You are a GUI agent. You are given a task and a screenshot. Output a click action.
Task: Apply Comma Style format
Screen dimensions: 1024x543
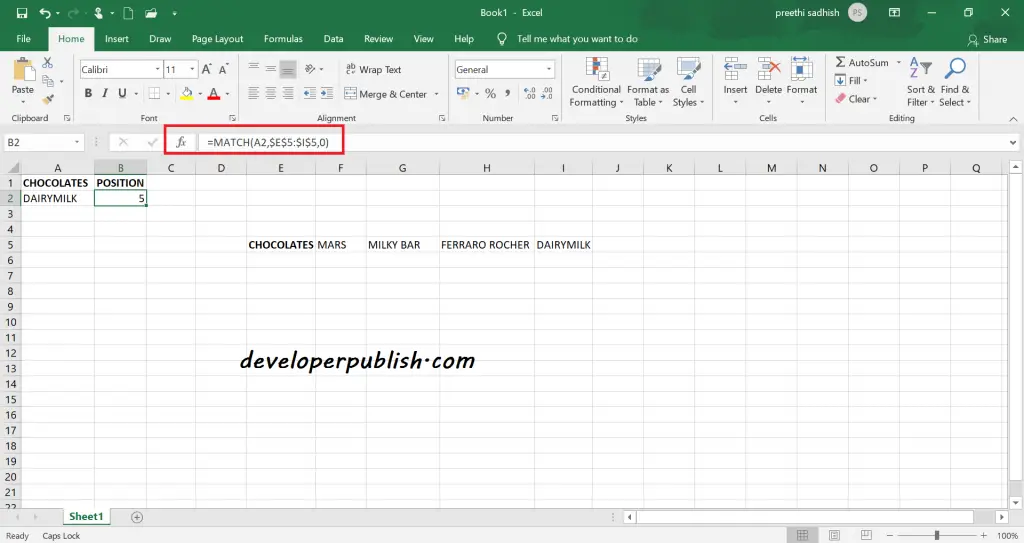point(507,93)
